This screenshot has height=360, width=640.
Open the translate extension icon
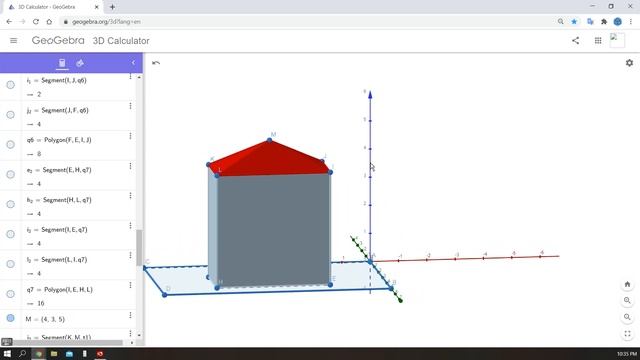tap(590, 22)
